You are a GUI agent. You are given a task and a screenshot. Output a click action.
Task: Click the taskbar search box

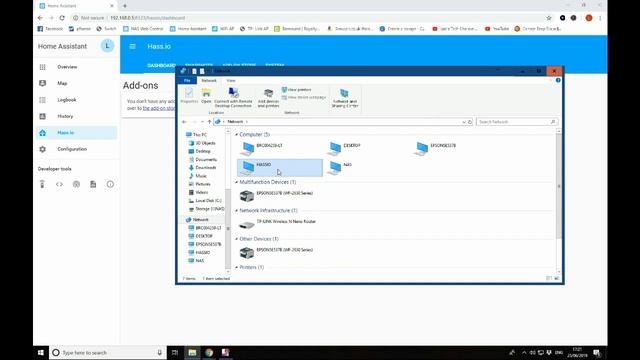point(108,353)
